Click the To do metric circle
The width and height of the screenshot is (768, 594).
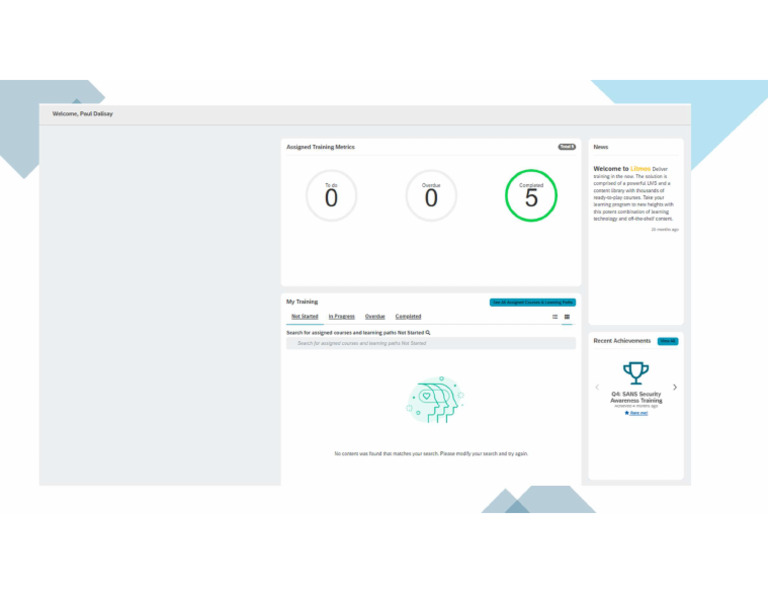pos(331,195)
